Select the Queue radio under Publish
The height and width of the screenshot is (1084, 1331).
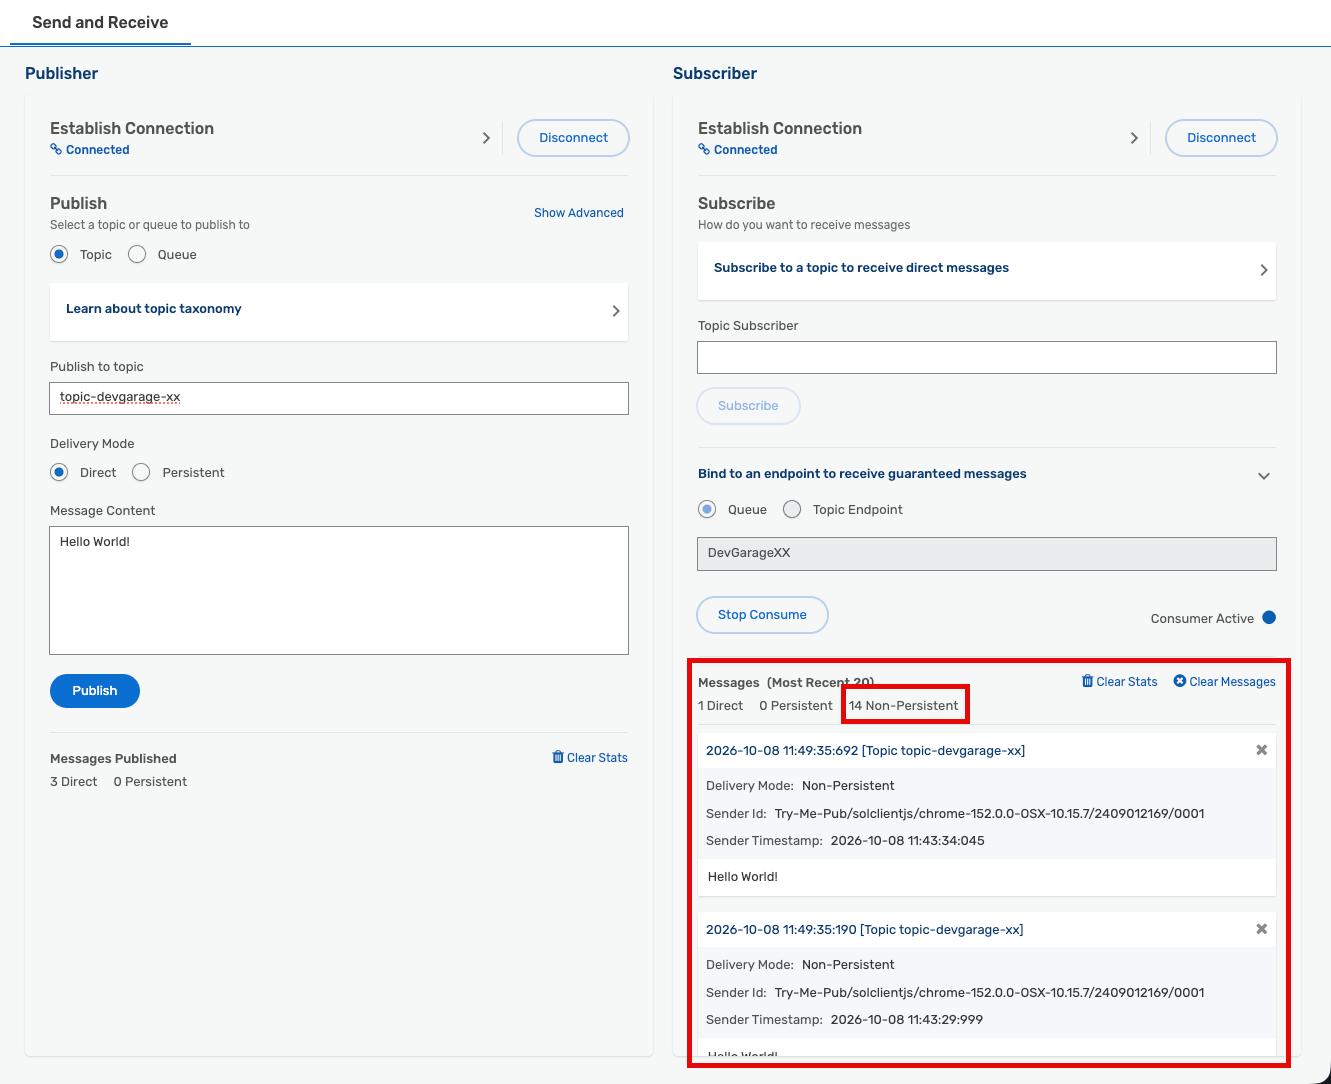click(137, 254)
